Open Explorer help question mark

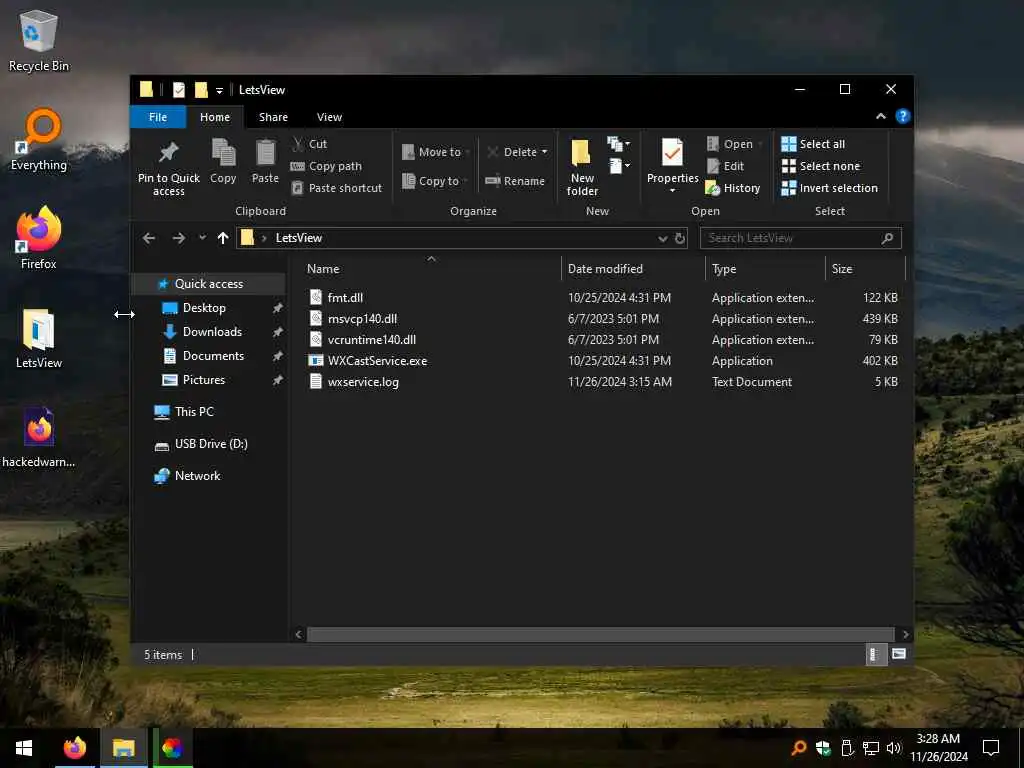[903, 116]
